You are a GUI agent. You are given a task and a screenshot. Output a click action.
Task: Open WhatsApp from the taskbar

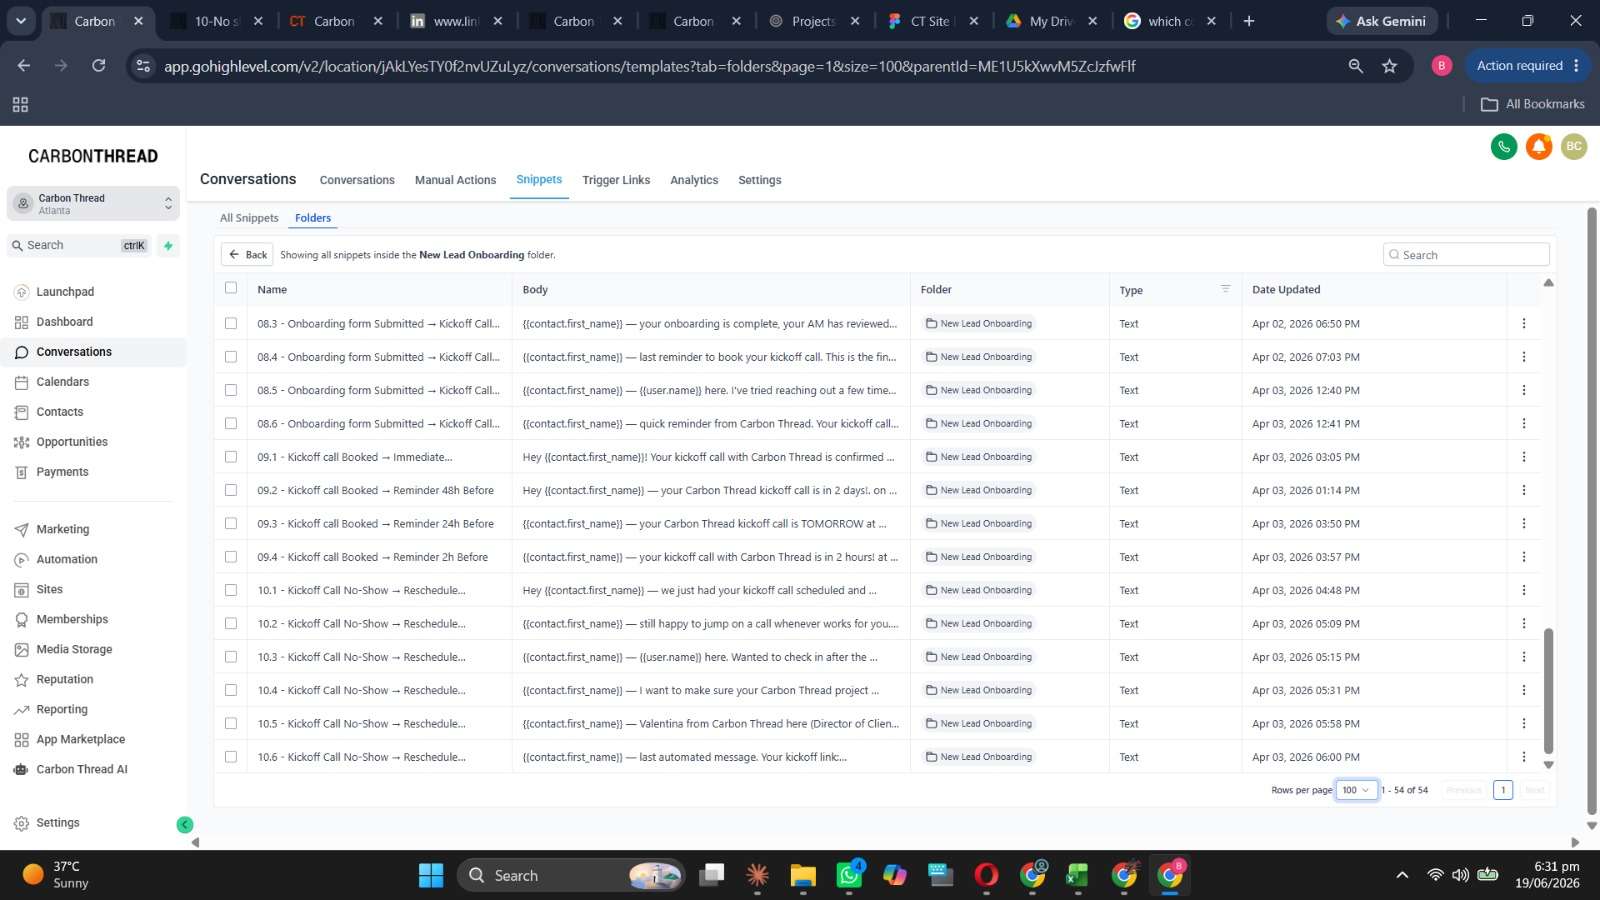849,876
